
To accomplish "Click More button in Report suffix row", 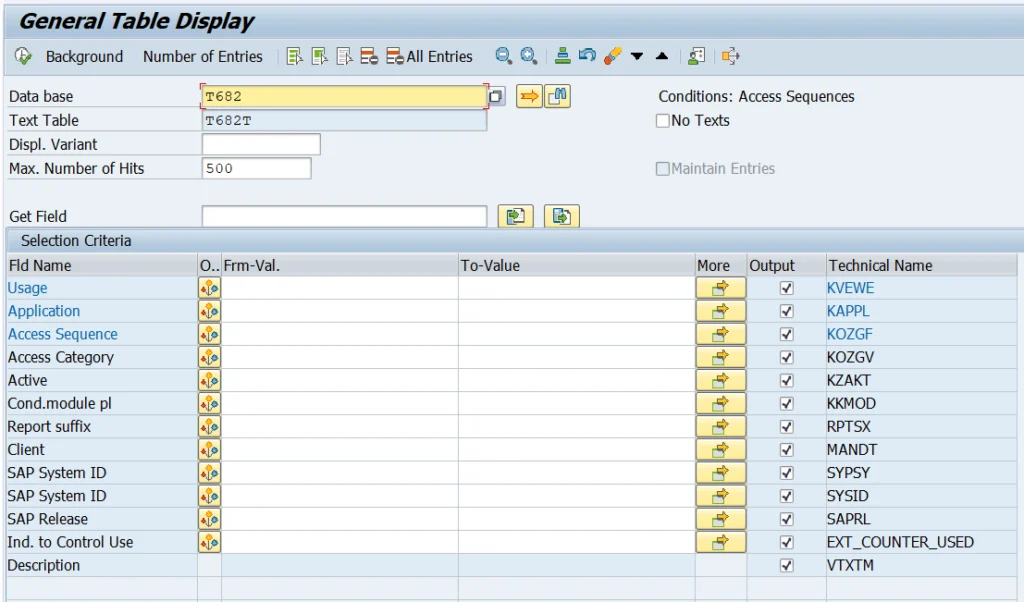I will (x=720, y=426).
